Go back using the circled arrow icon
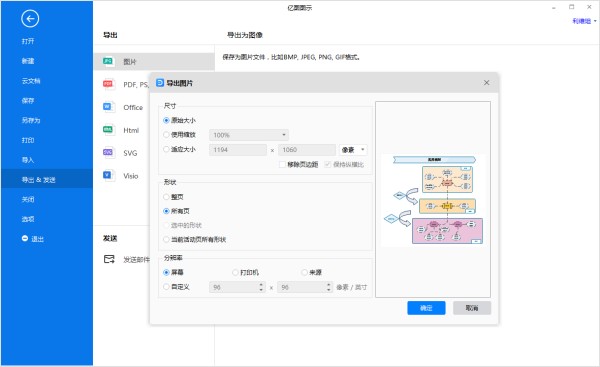Viewport: 600px width, 367px height. pyautogui.click(x=30, y=18)
